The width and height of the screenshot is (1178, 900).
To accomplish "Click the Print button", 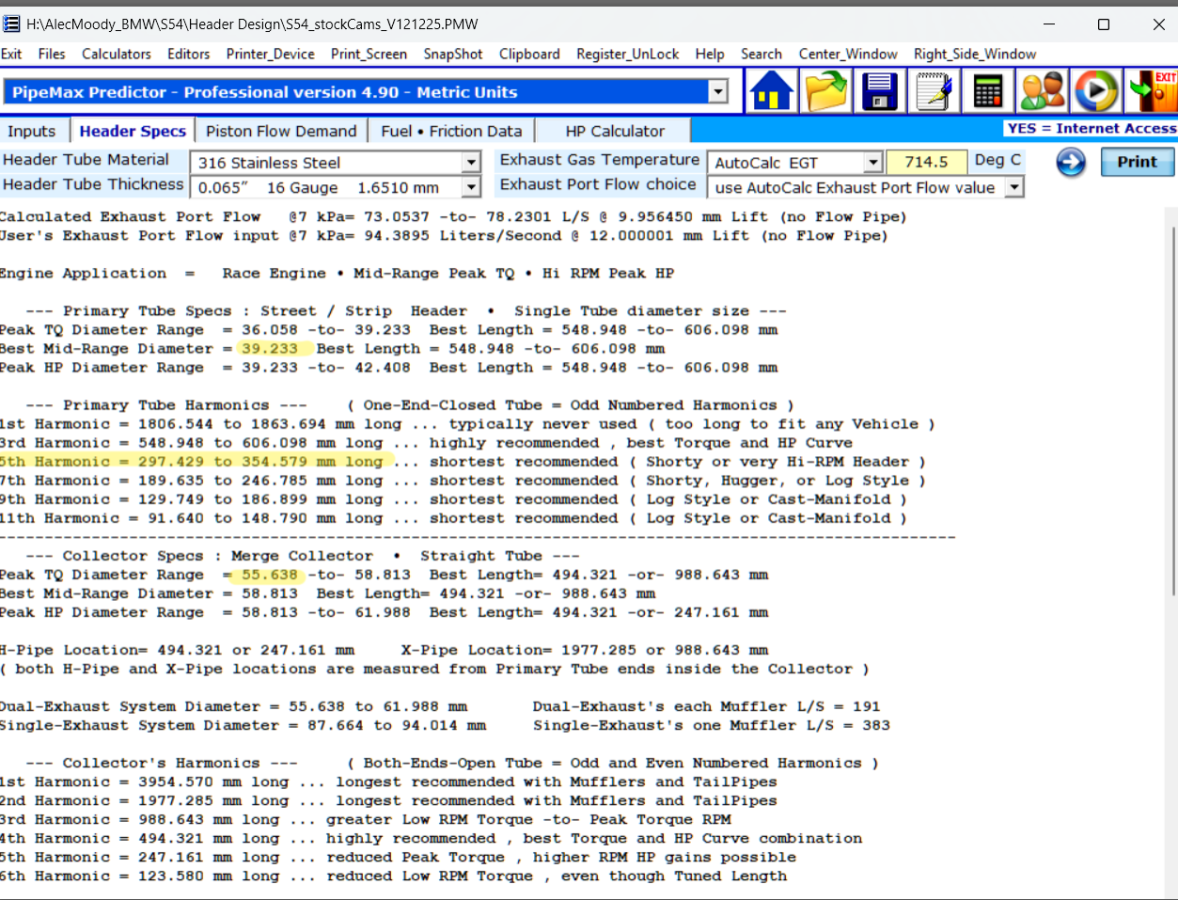I will (x=1137, y=162).
